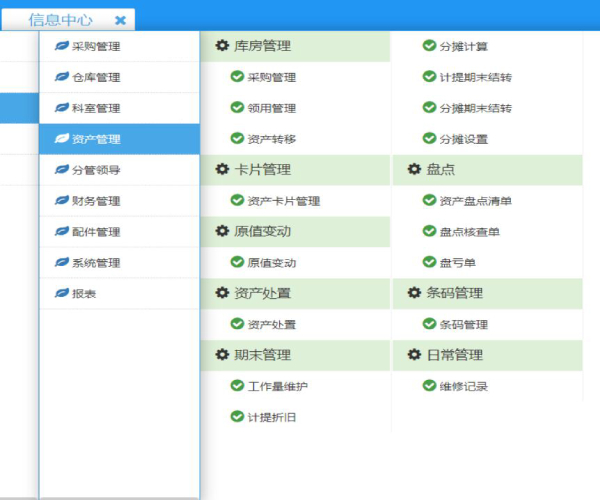Open the 资产卡片管理 link

(x=283, y=201)
